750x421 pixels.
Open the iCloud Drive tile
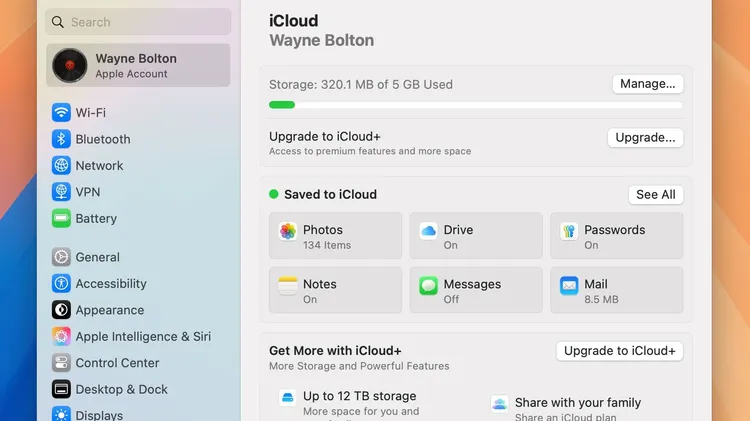(476, 236)
